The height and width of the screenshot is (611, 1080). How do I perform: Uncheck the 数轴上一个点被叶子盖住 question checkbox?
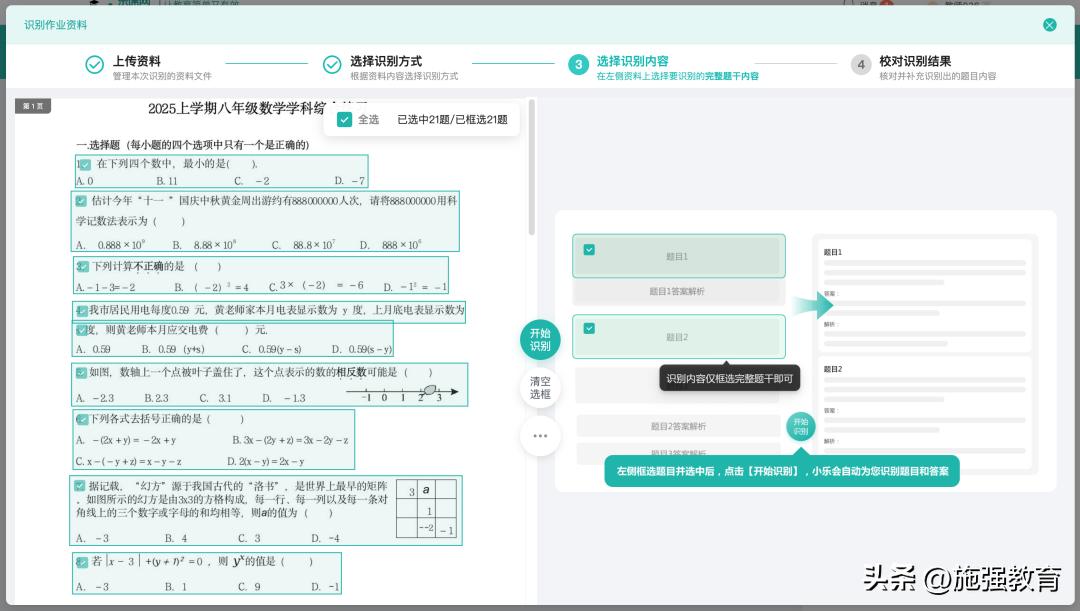click(81, 373)
